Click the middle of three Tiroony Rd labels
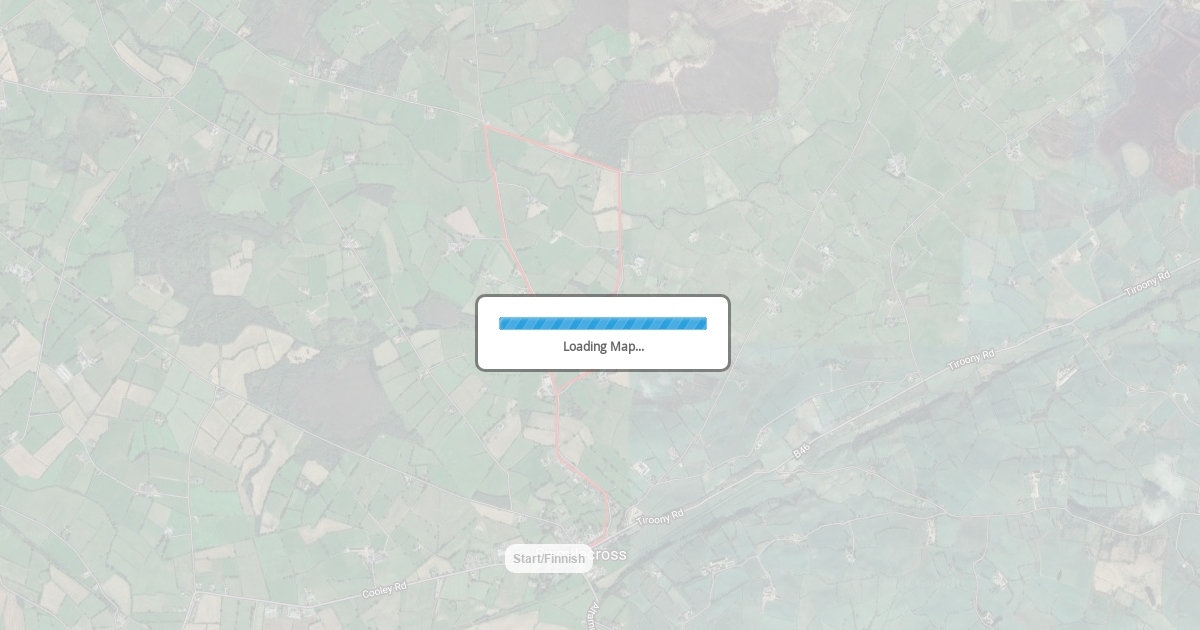Image resolution: width=1200 pixels, height=630 pixels. click(x=972, y=362)
